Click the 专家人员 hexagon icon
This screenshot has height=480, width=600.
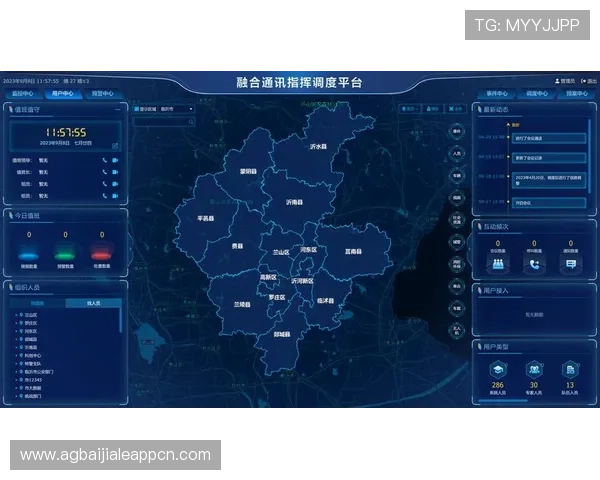tap(534, 370)
